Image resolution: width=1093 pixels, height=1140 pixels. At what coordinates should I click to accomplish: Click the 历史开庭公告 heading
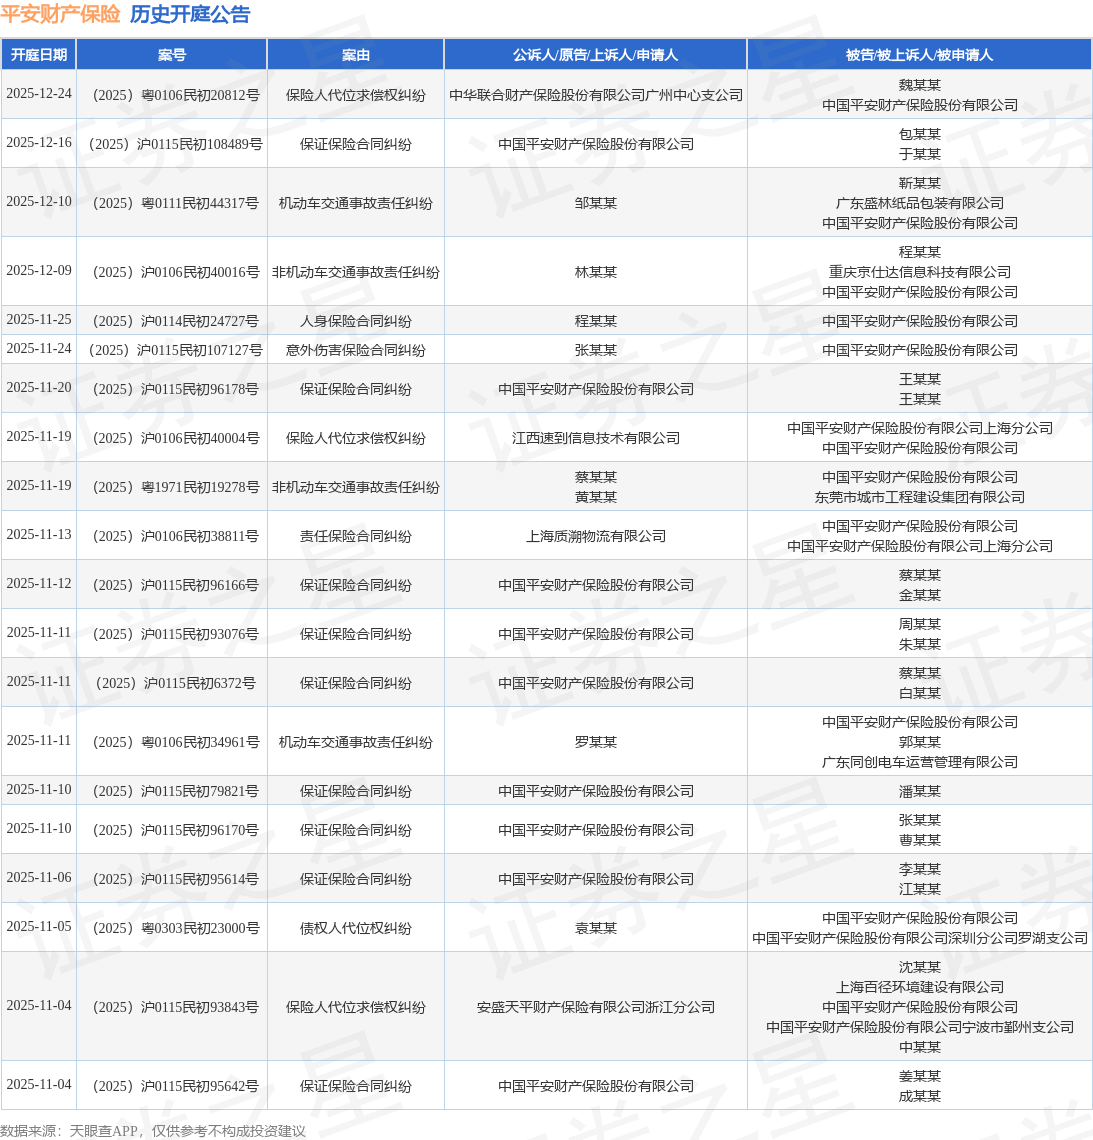pos(190,15)
